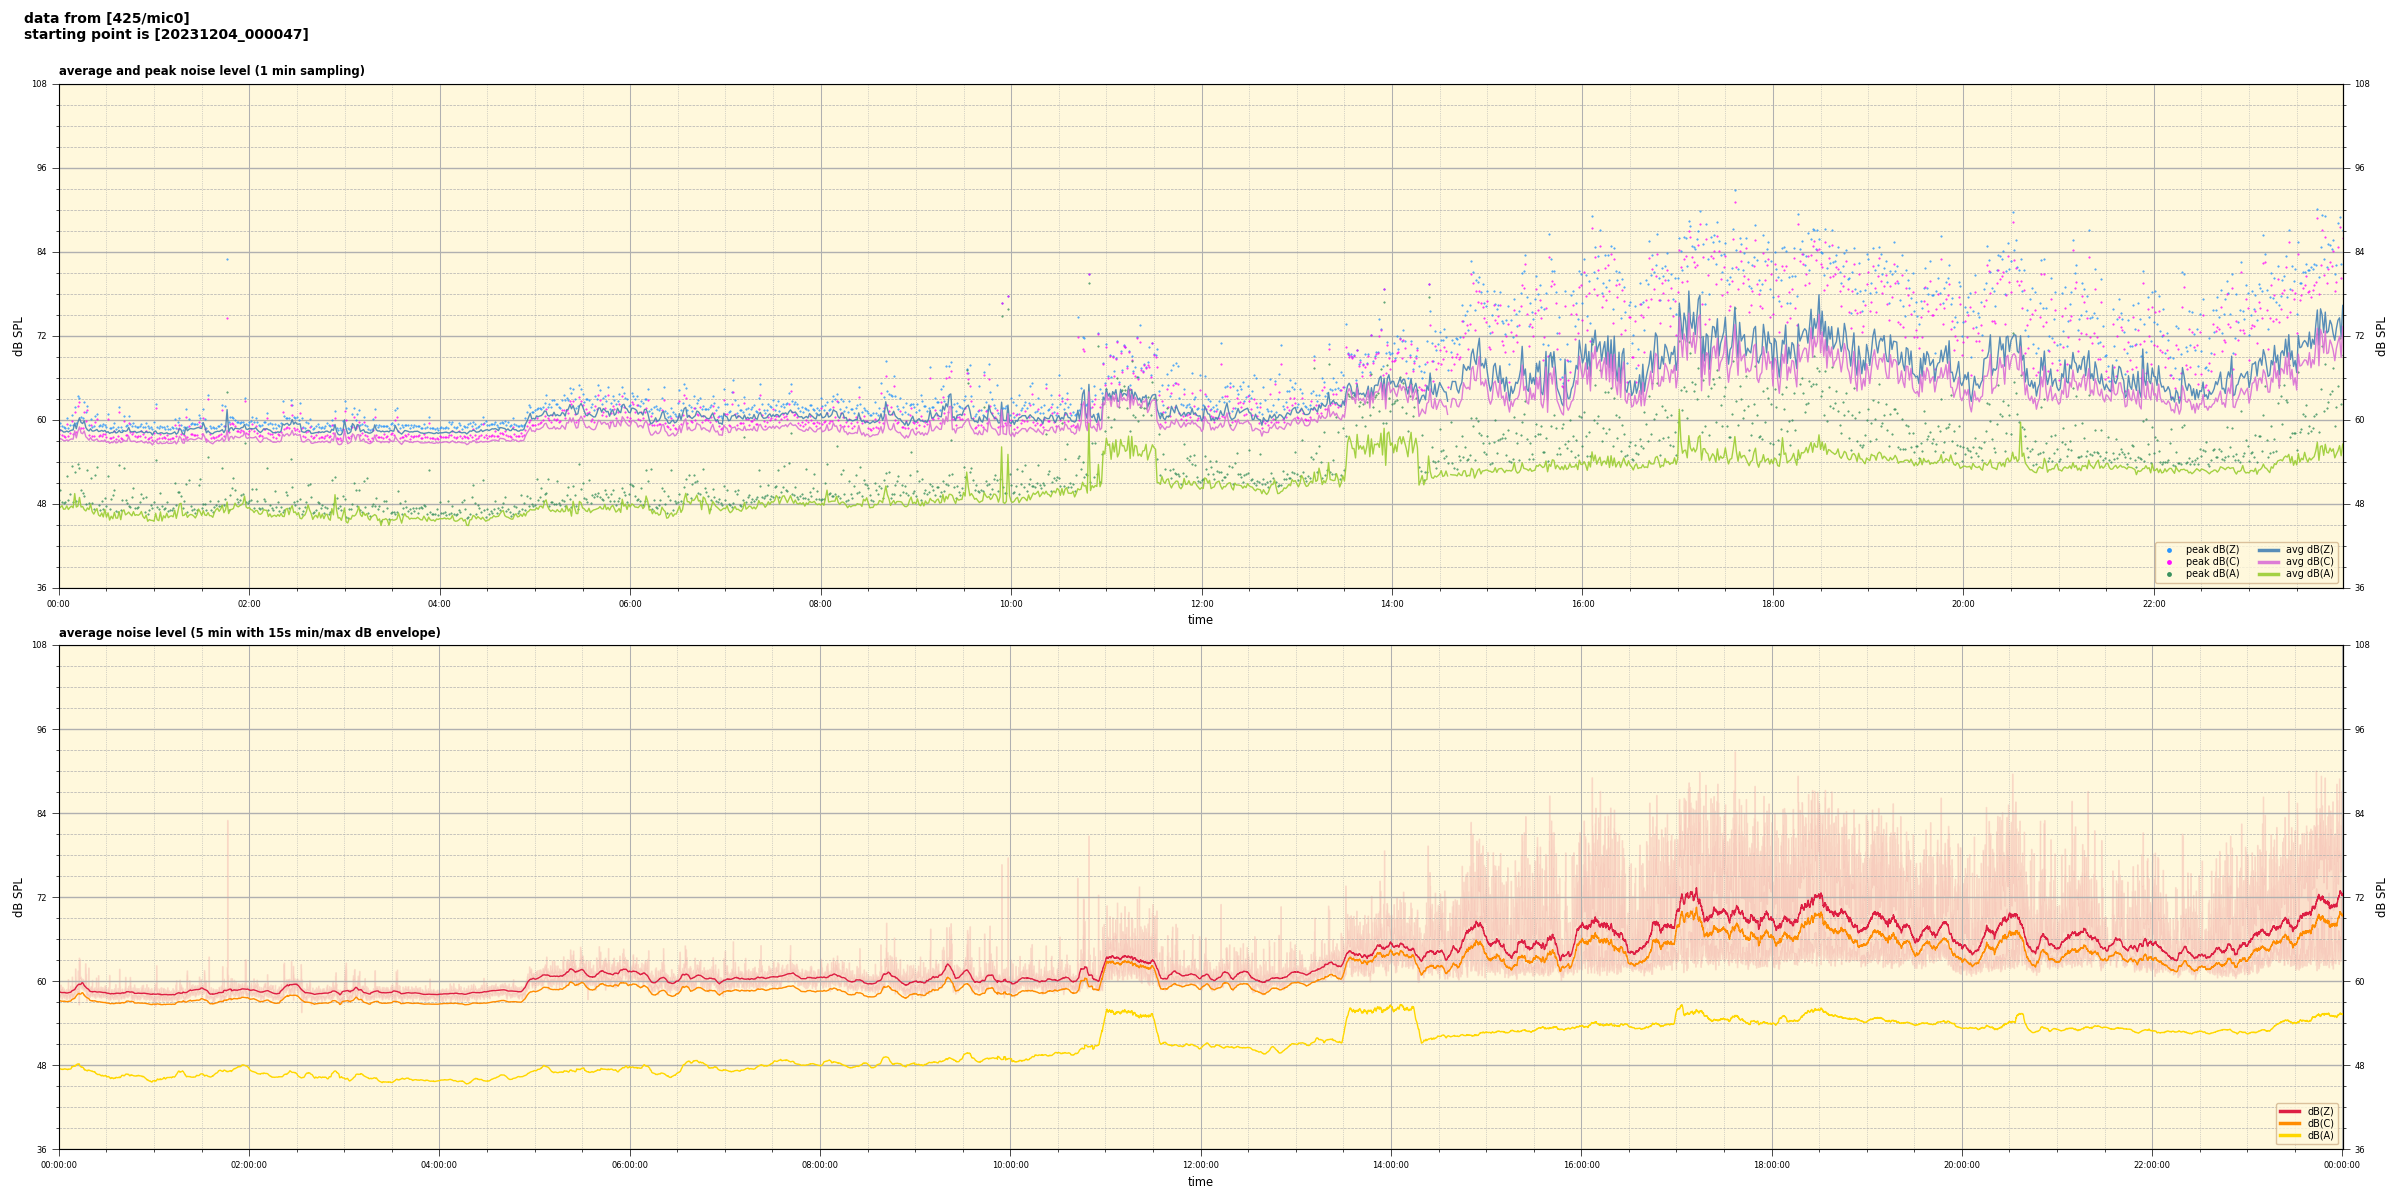
Task: Click the yellow dB(A) legend in bottom chart
Action: tap(2290, 1135)
